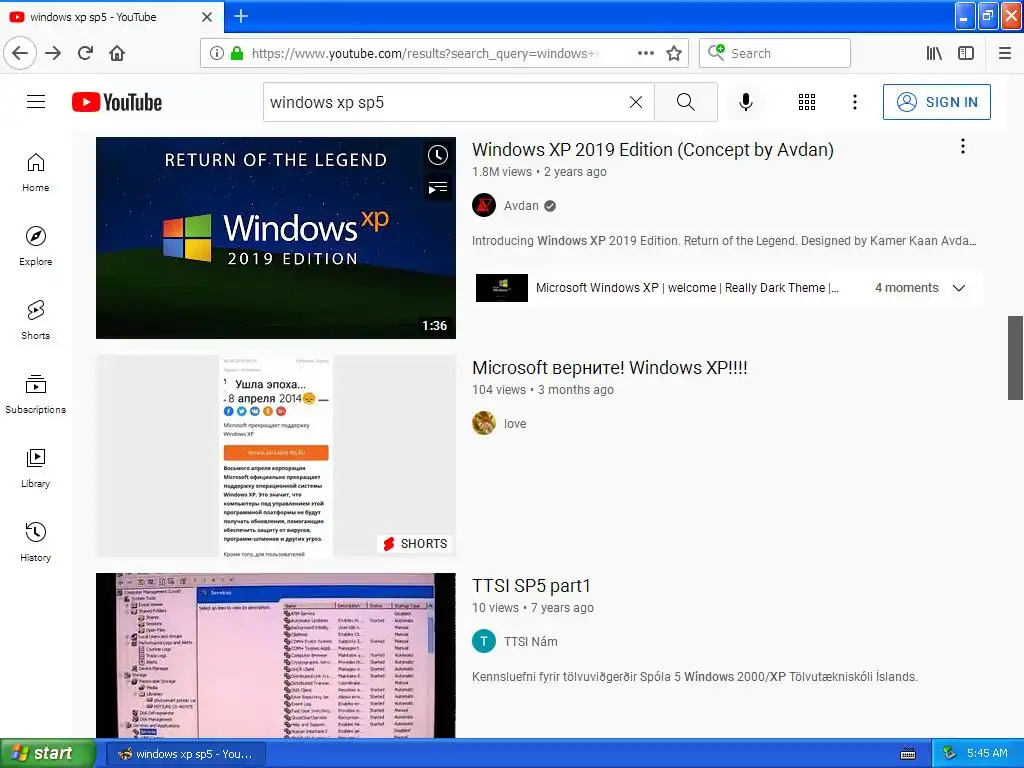Open the Windows start button
Image resolution: width=1024 pixels, height=768 pixels.
(x=48, y=754)
